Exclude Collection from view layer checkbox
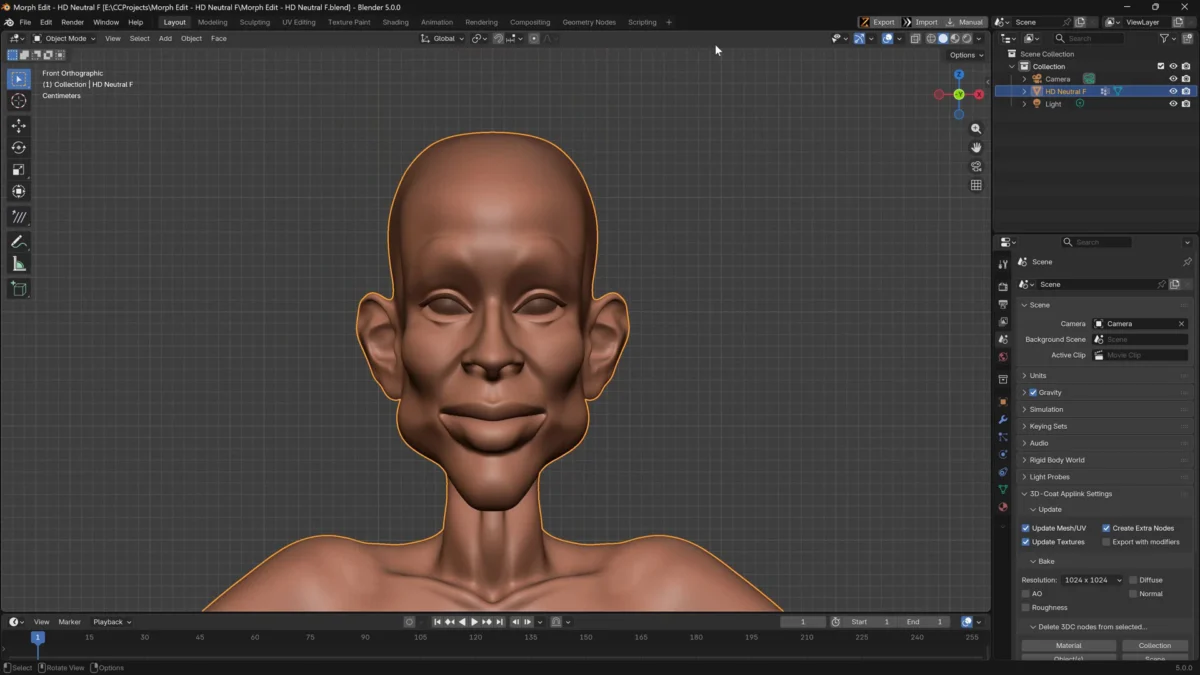Screen dimensions: 1200x675 (x=1161, y=66)
